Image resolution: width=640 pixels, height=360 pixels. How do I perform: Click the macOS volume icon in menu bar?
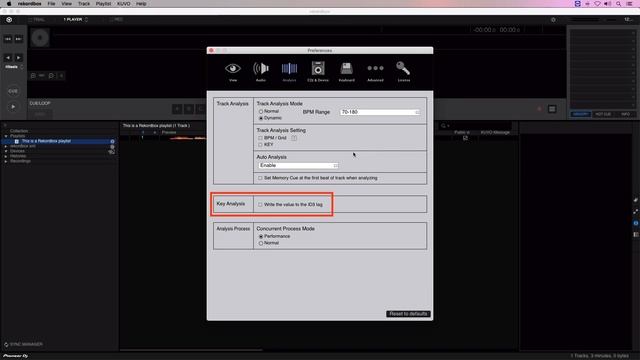coord(608,4)
